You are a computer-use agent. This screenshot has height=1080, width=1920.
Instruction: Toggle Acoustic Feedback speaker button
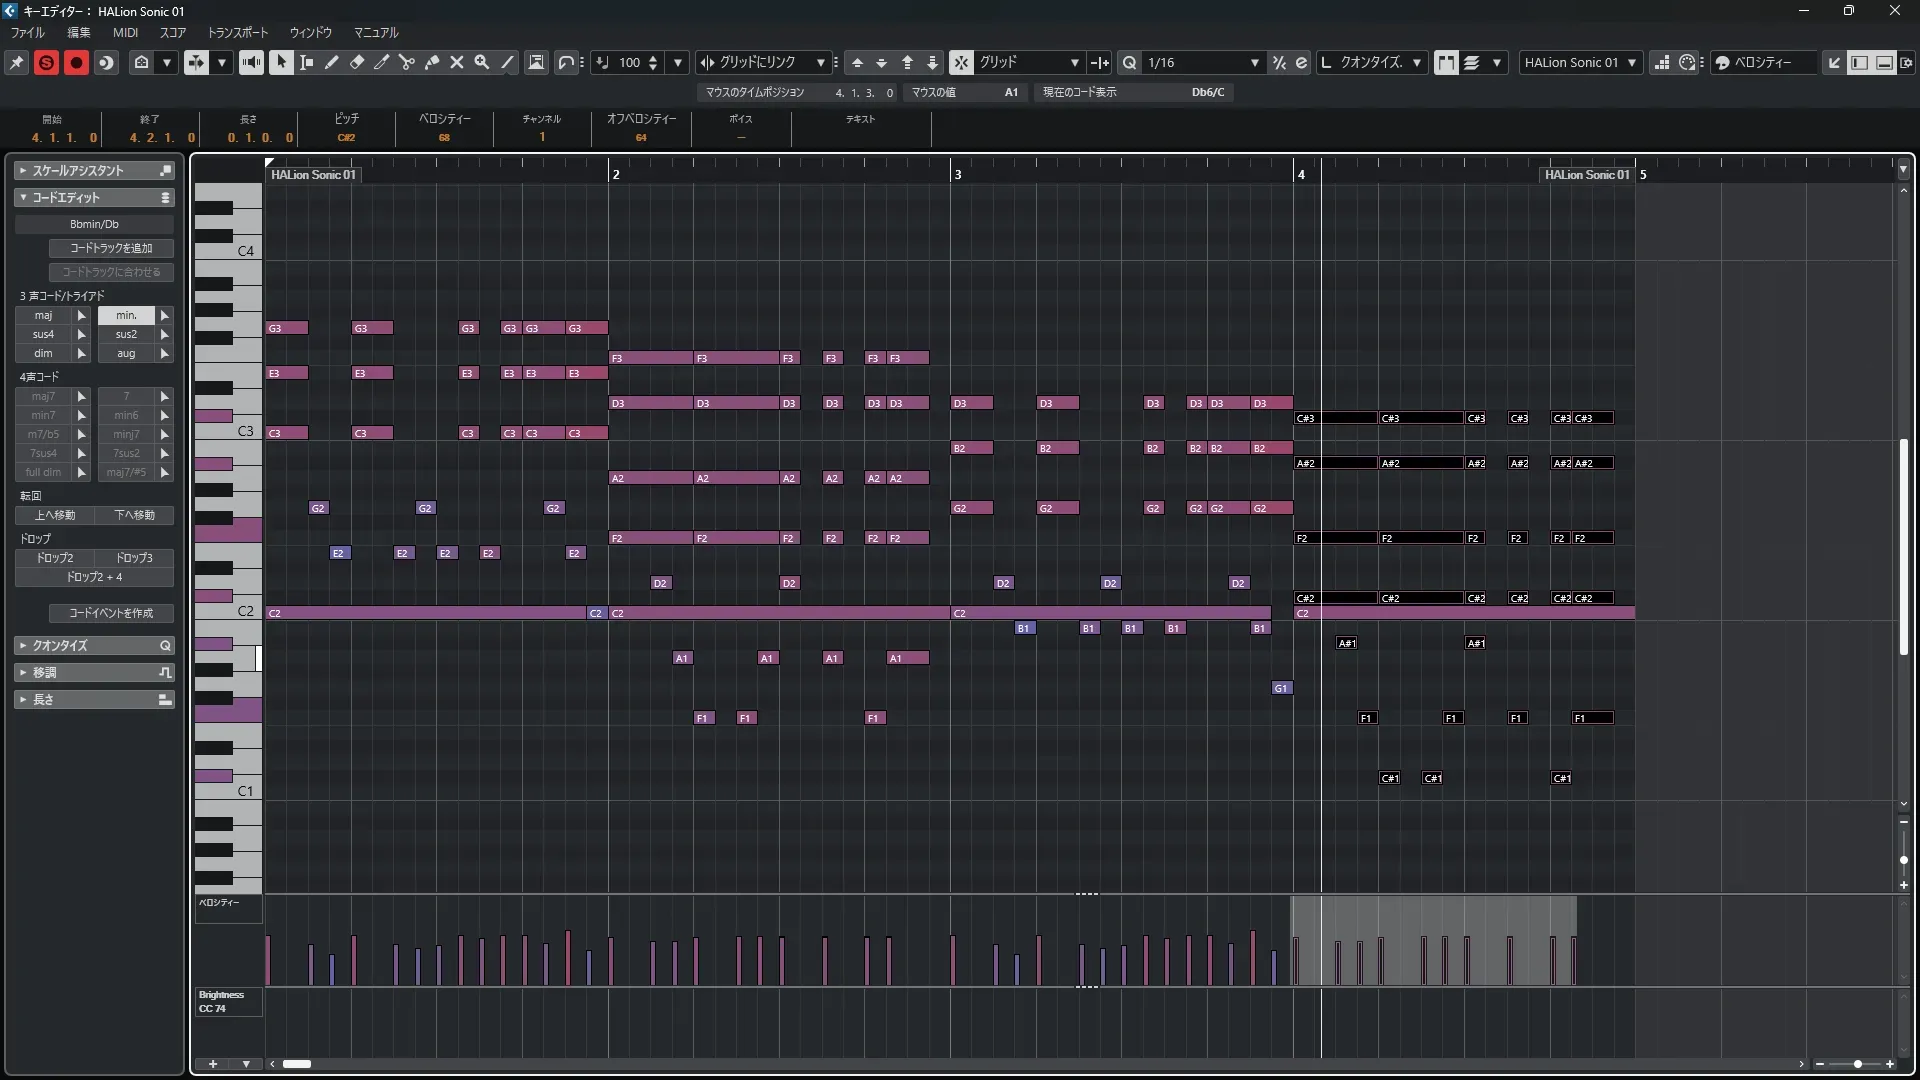click(x=251, y=62)
